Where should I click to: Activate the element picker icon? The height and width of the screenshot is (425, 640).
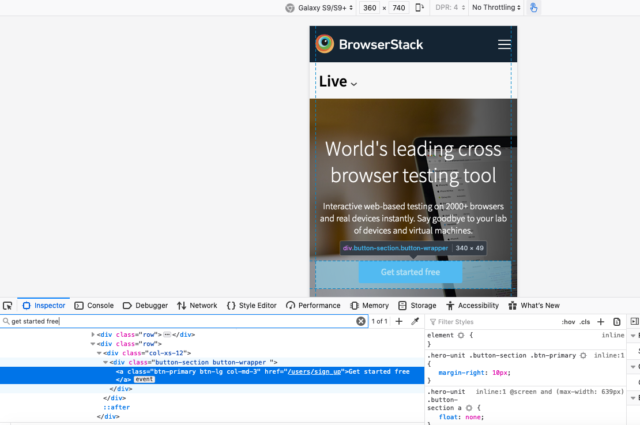coord(7,305)
